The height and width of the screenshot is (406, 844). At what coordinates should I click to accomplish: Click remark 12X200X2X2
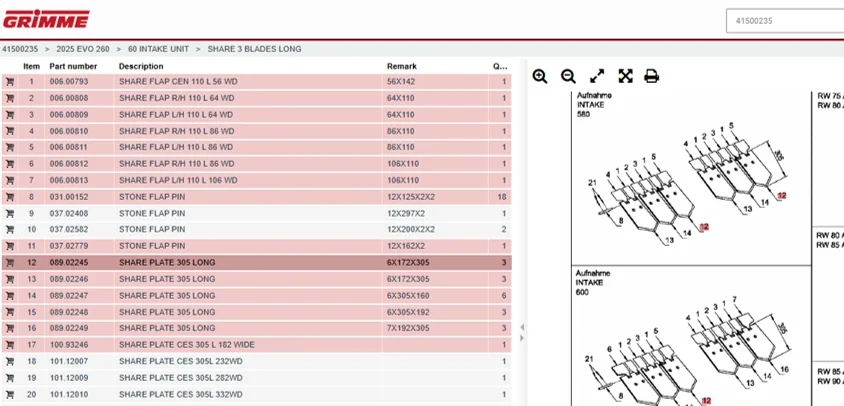[411, 229]
